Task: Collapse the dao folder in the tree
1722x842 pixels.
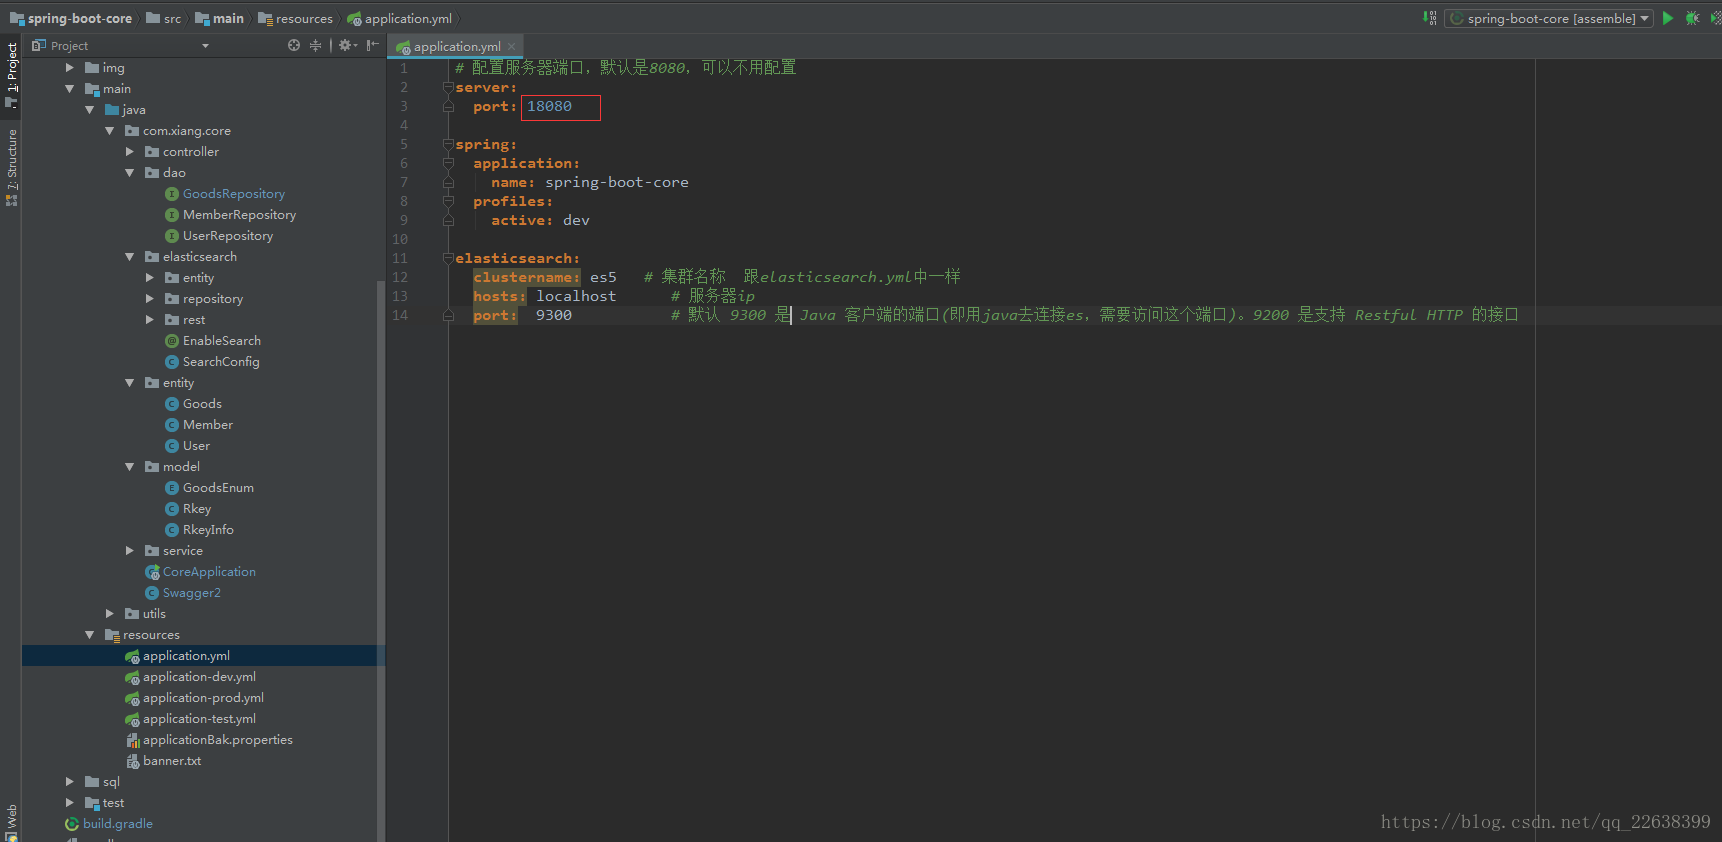Action: 130,173
